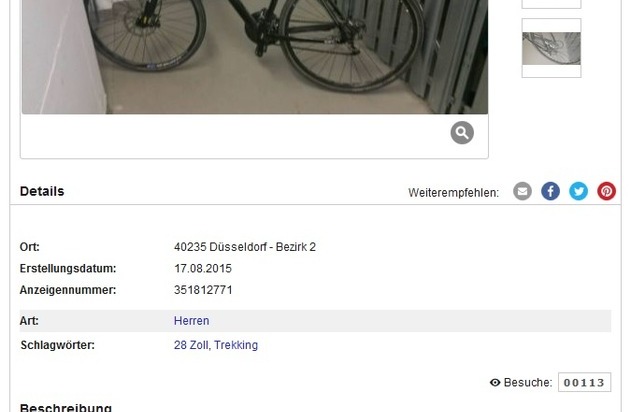This screenshot has height=412, width=630.
Task: Click the ad number 351812771
Action: coord(203,290)
